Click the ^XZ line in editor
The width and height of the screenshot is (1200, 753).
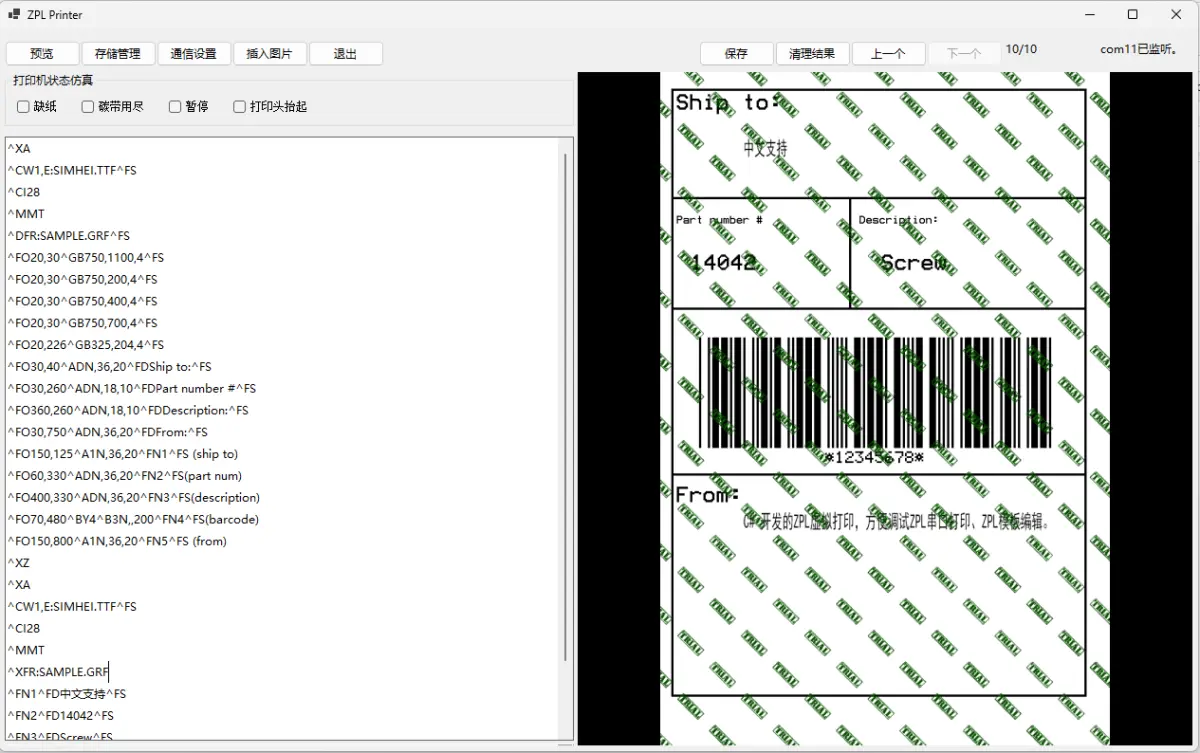coord(19,563)
